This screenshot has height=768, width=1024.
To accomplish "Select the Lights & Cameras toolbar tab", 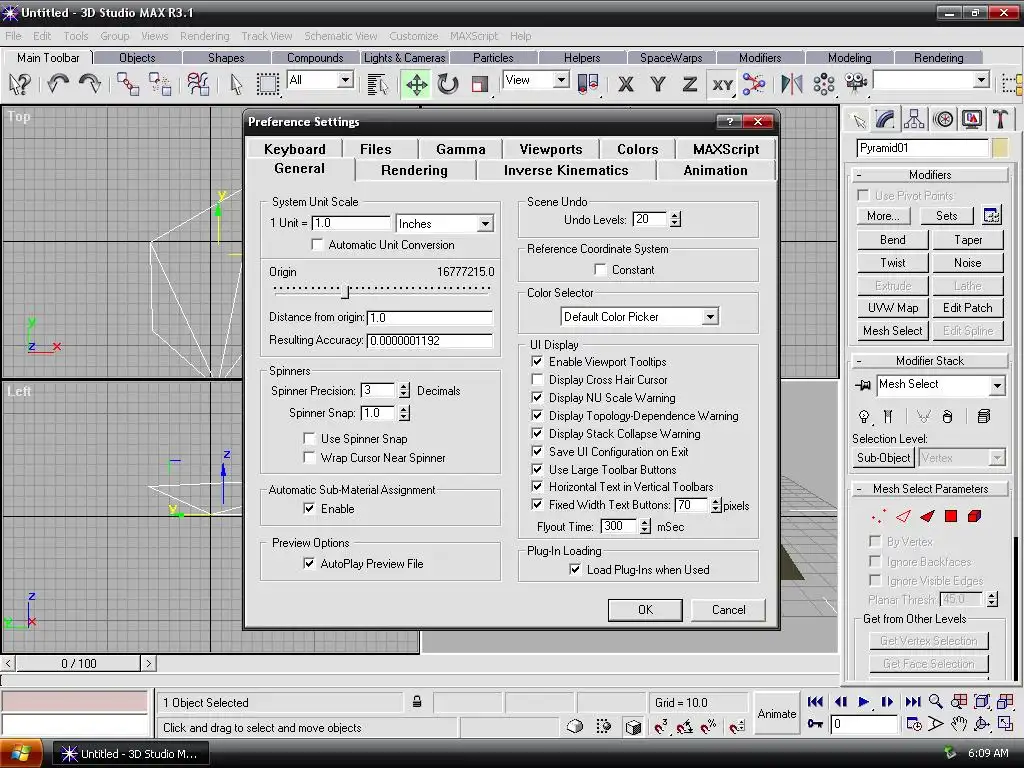I will (x=404, y=57).
